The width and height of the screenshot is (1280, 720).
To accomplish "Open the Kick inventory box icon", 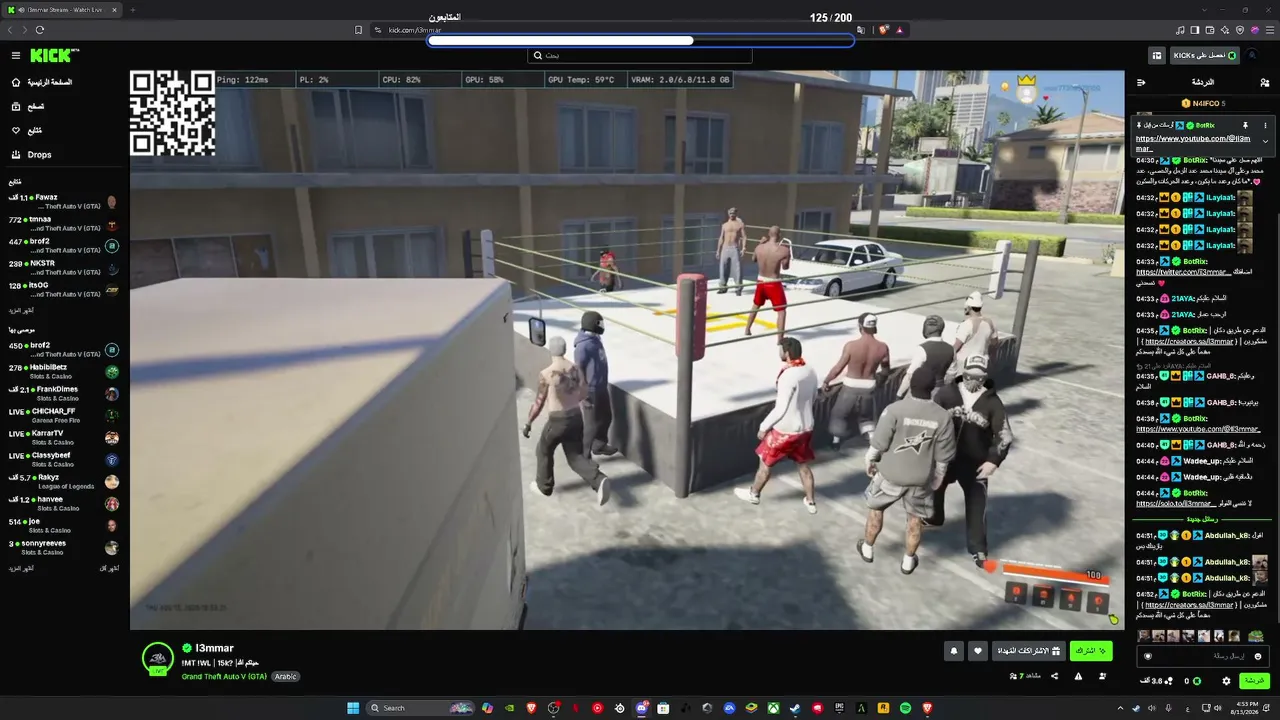I will coord(1157,56).
